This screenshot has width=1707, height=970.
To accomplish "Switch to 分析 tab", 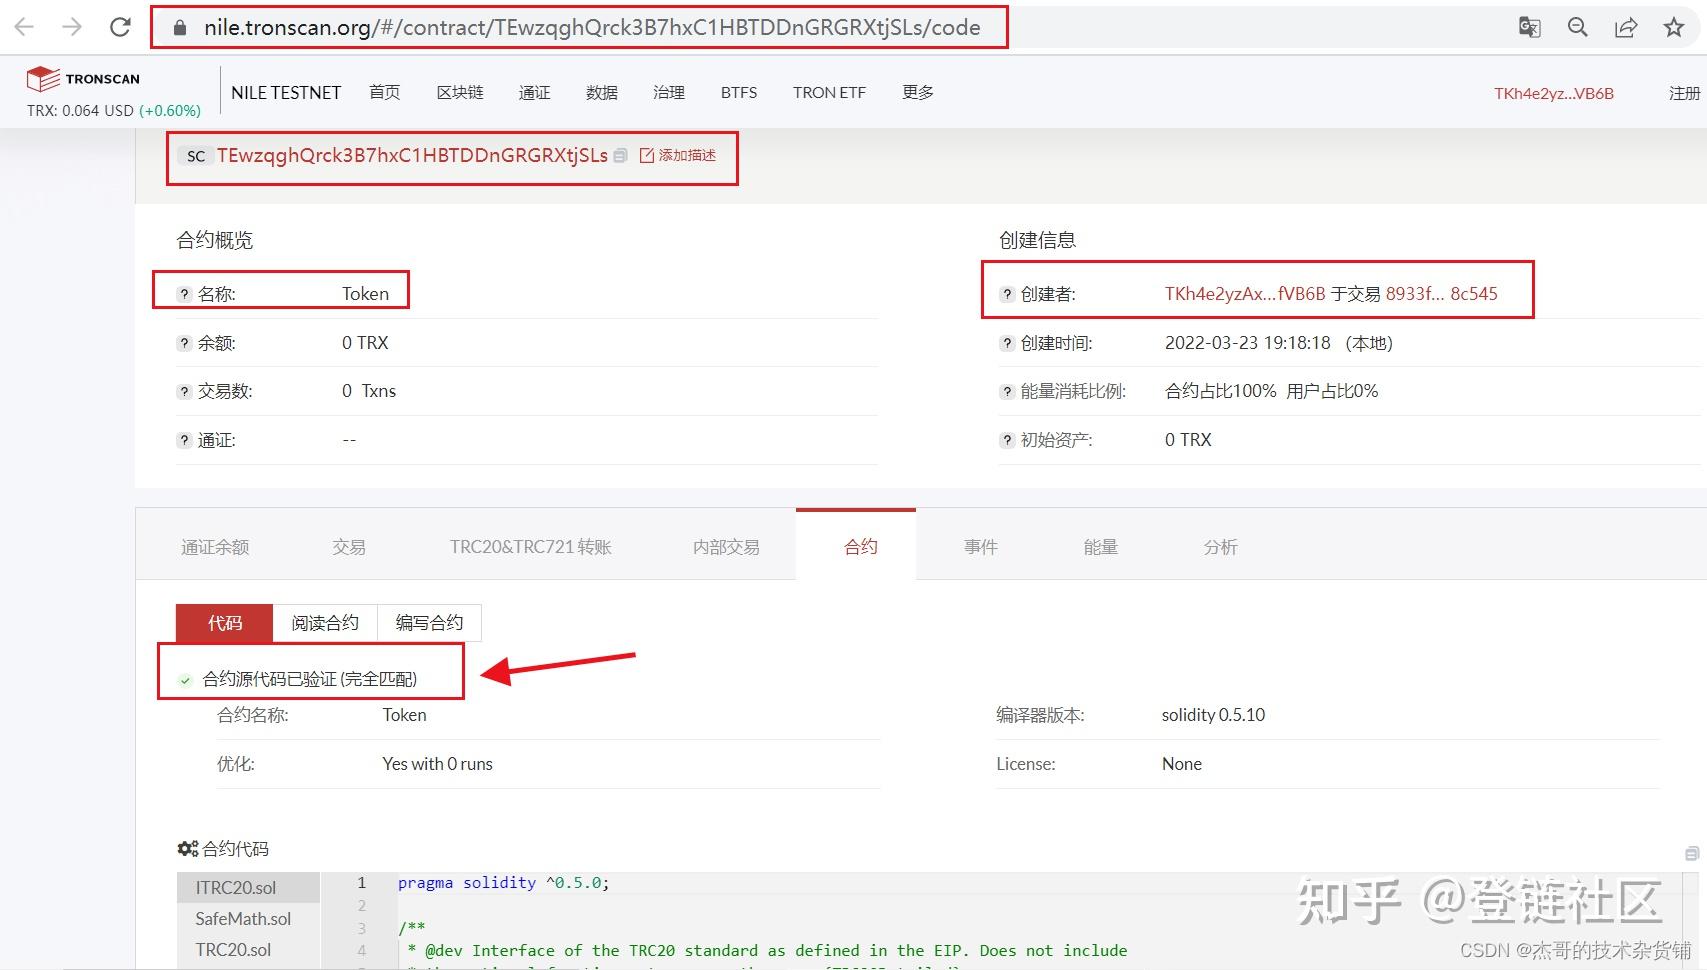I will point(1221,547).
